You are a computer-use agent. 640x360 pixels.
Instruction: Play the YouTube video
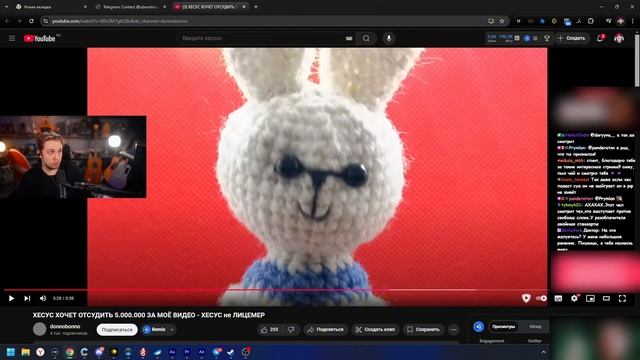[11, 298]
